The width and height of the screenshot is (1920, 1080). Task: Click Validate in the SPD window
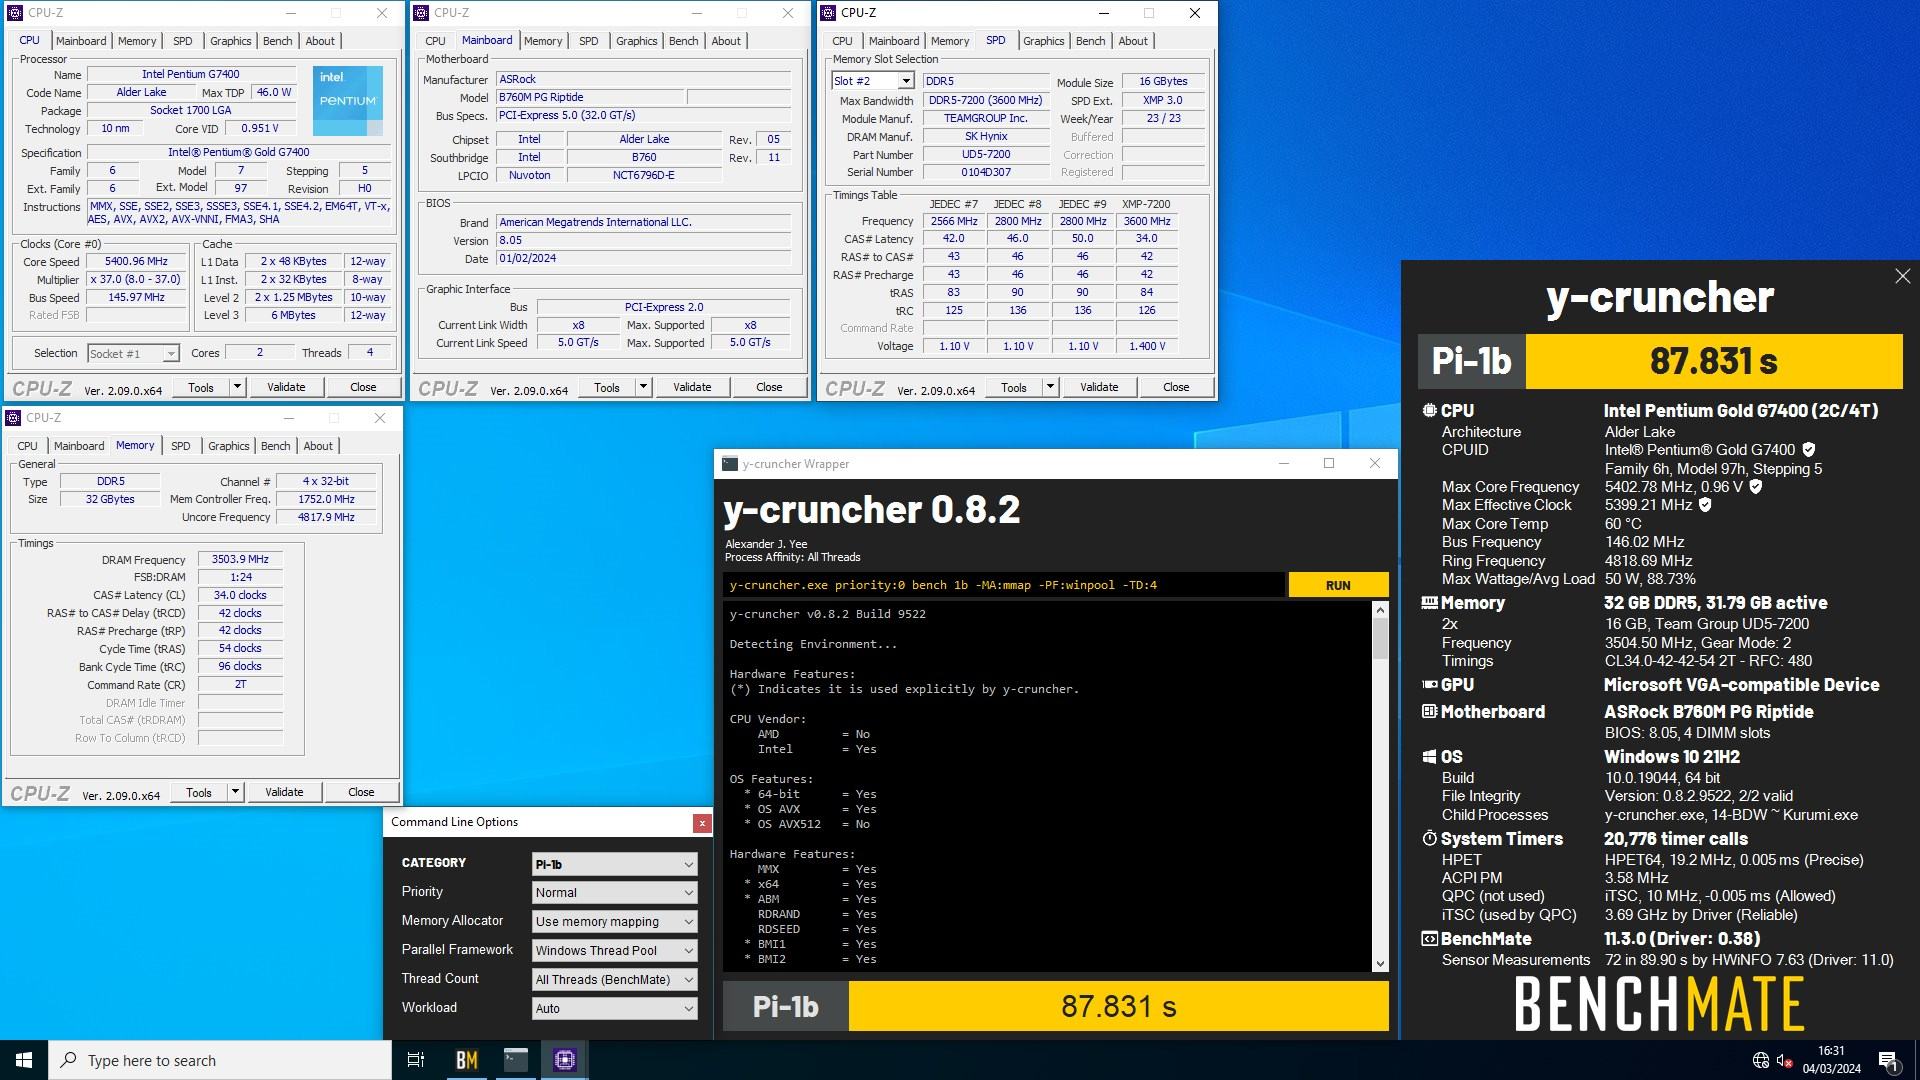point(1099,387)
